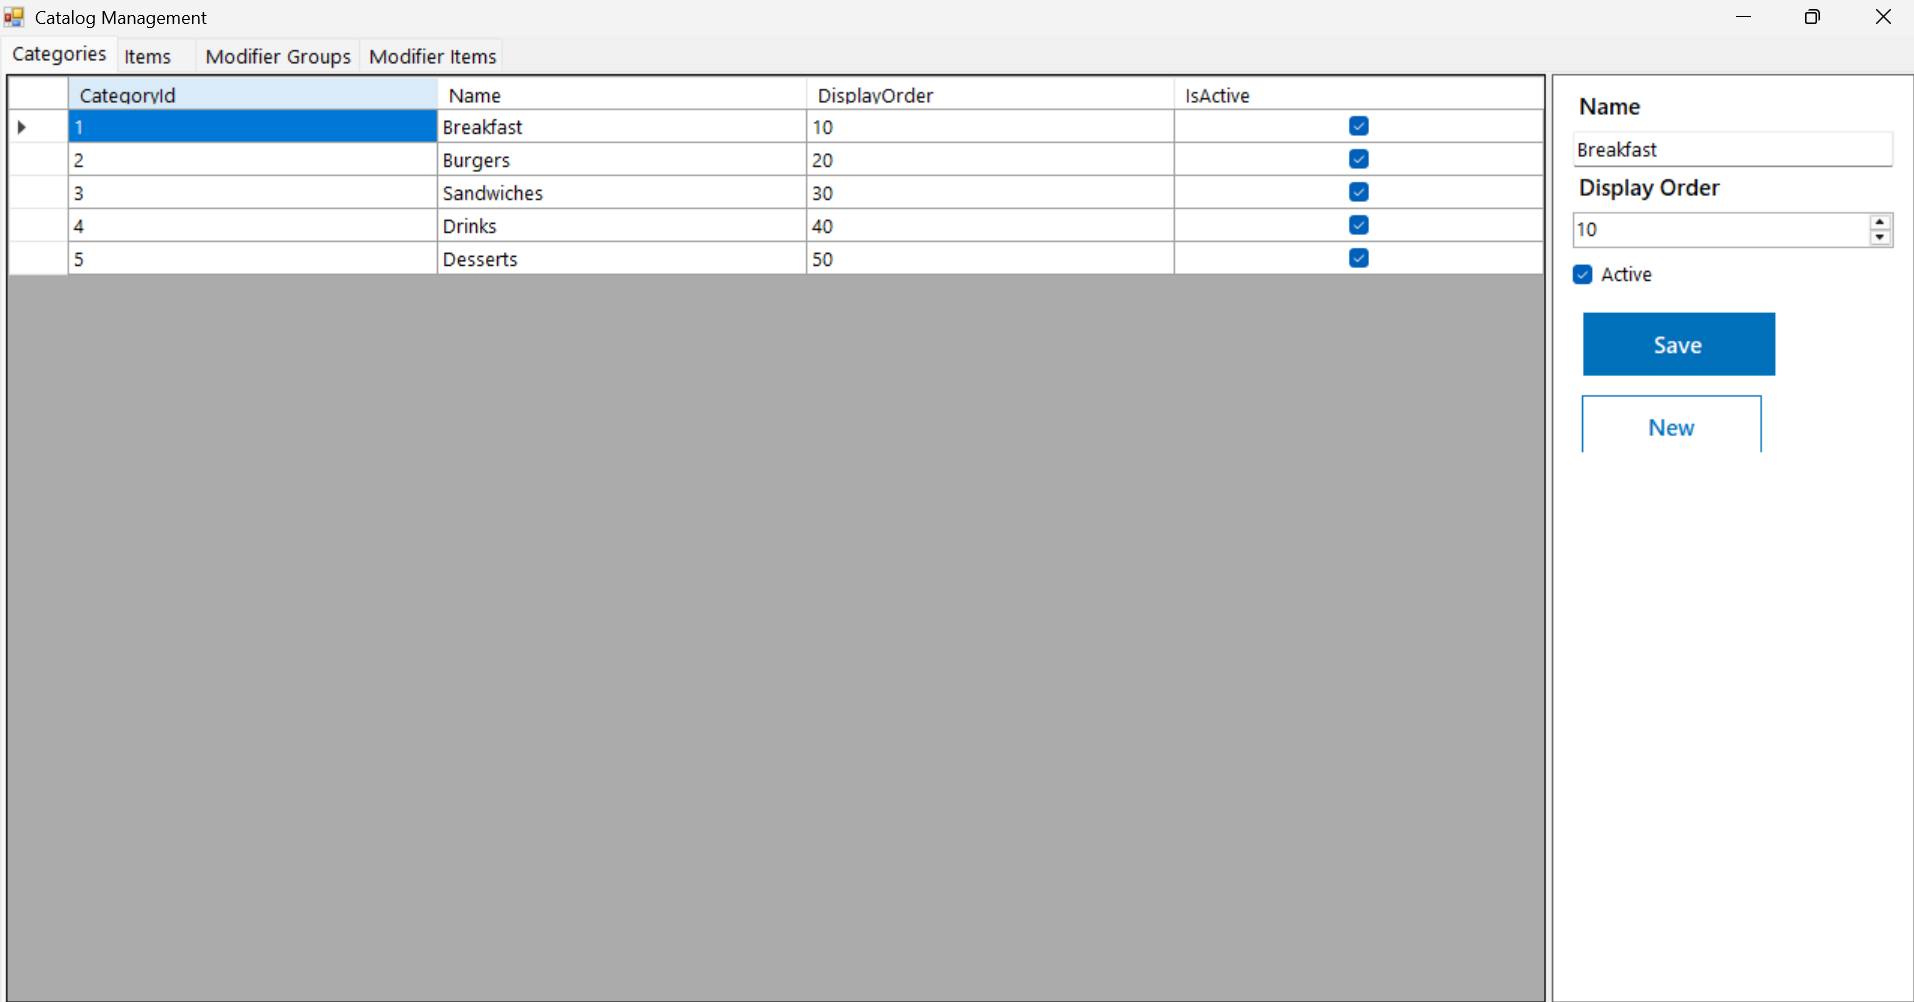Click inside the Name text field
This screenshot has height=1002, width=1914.
click(1732, 149)
